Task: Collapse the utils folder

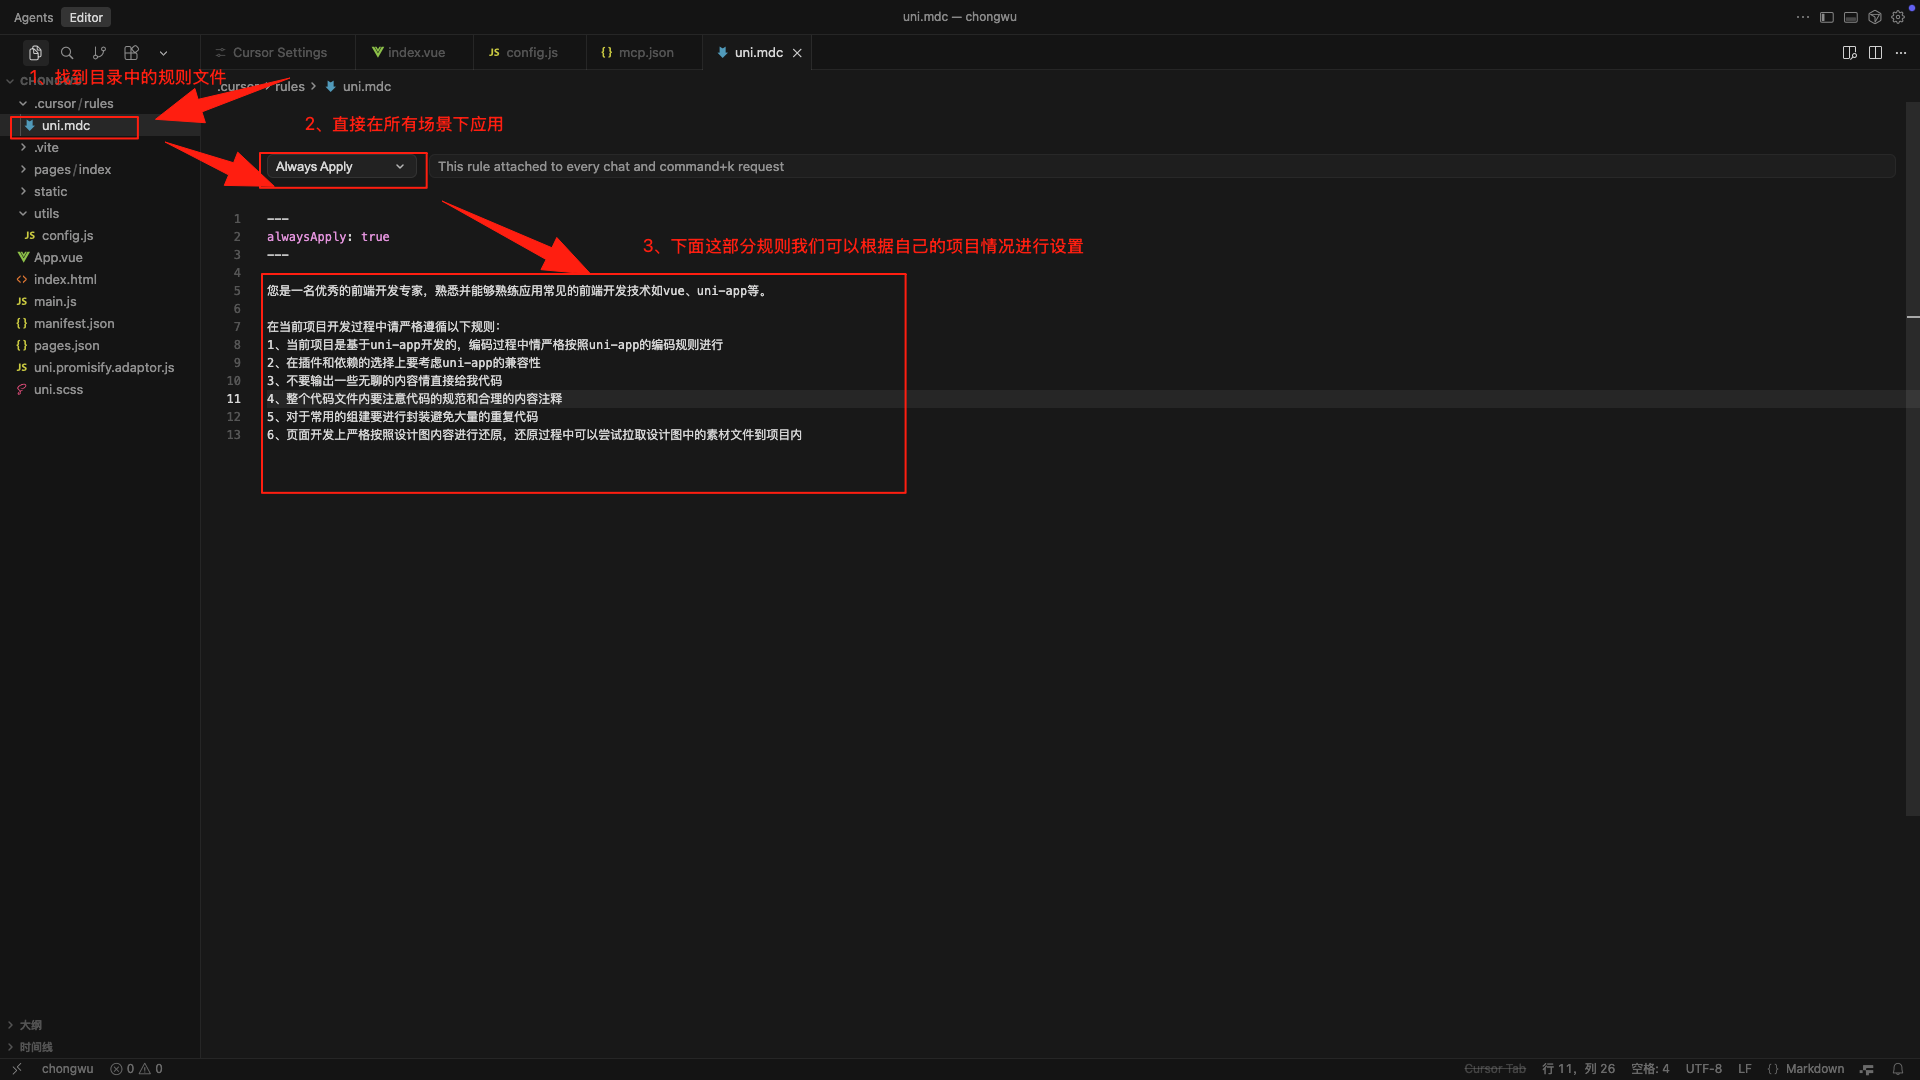Action: [46, 214]
